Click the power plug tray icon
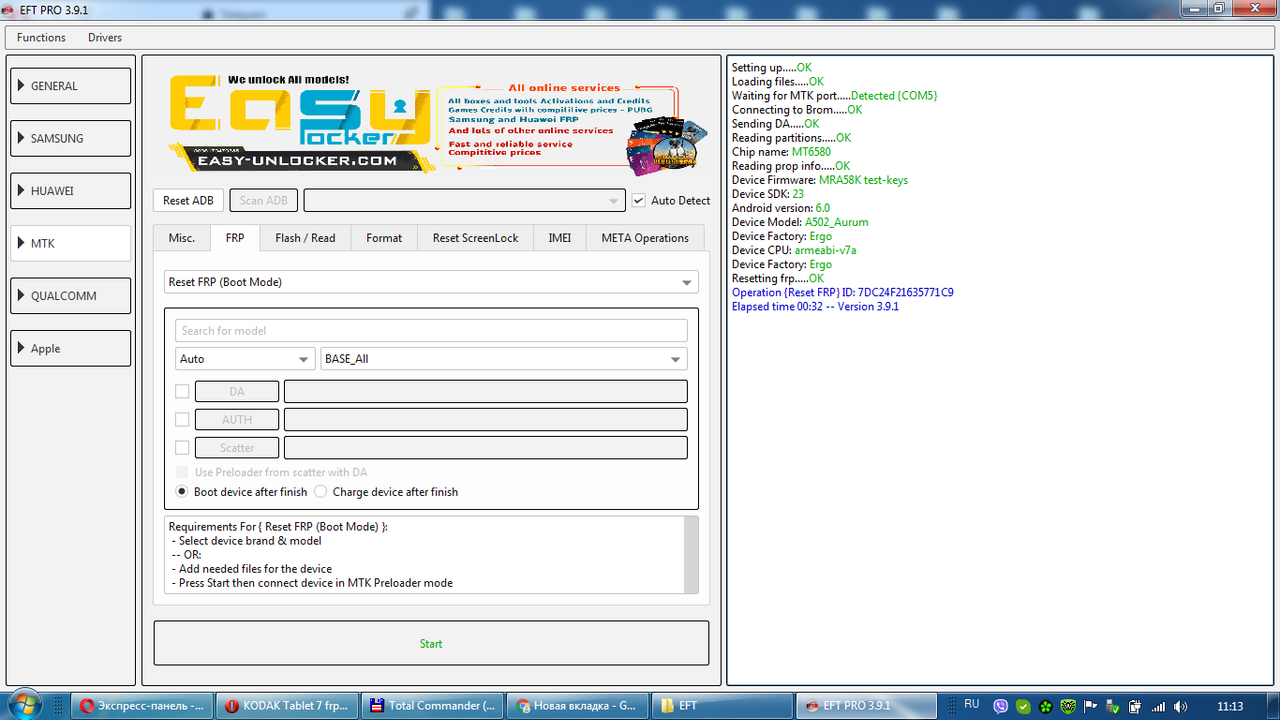This screenshot has height=720, width=1280. coord(1135,706)
